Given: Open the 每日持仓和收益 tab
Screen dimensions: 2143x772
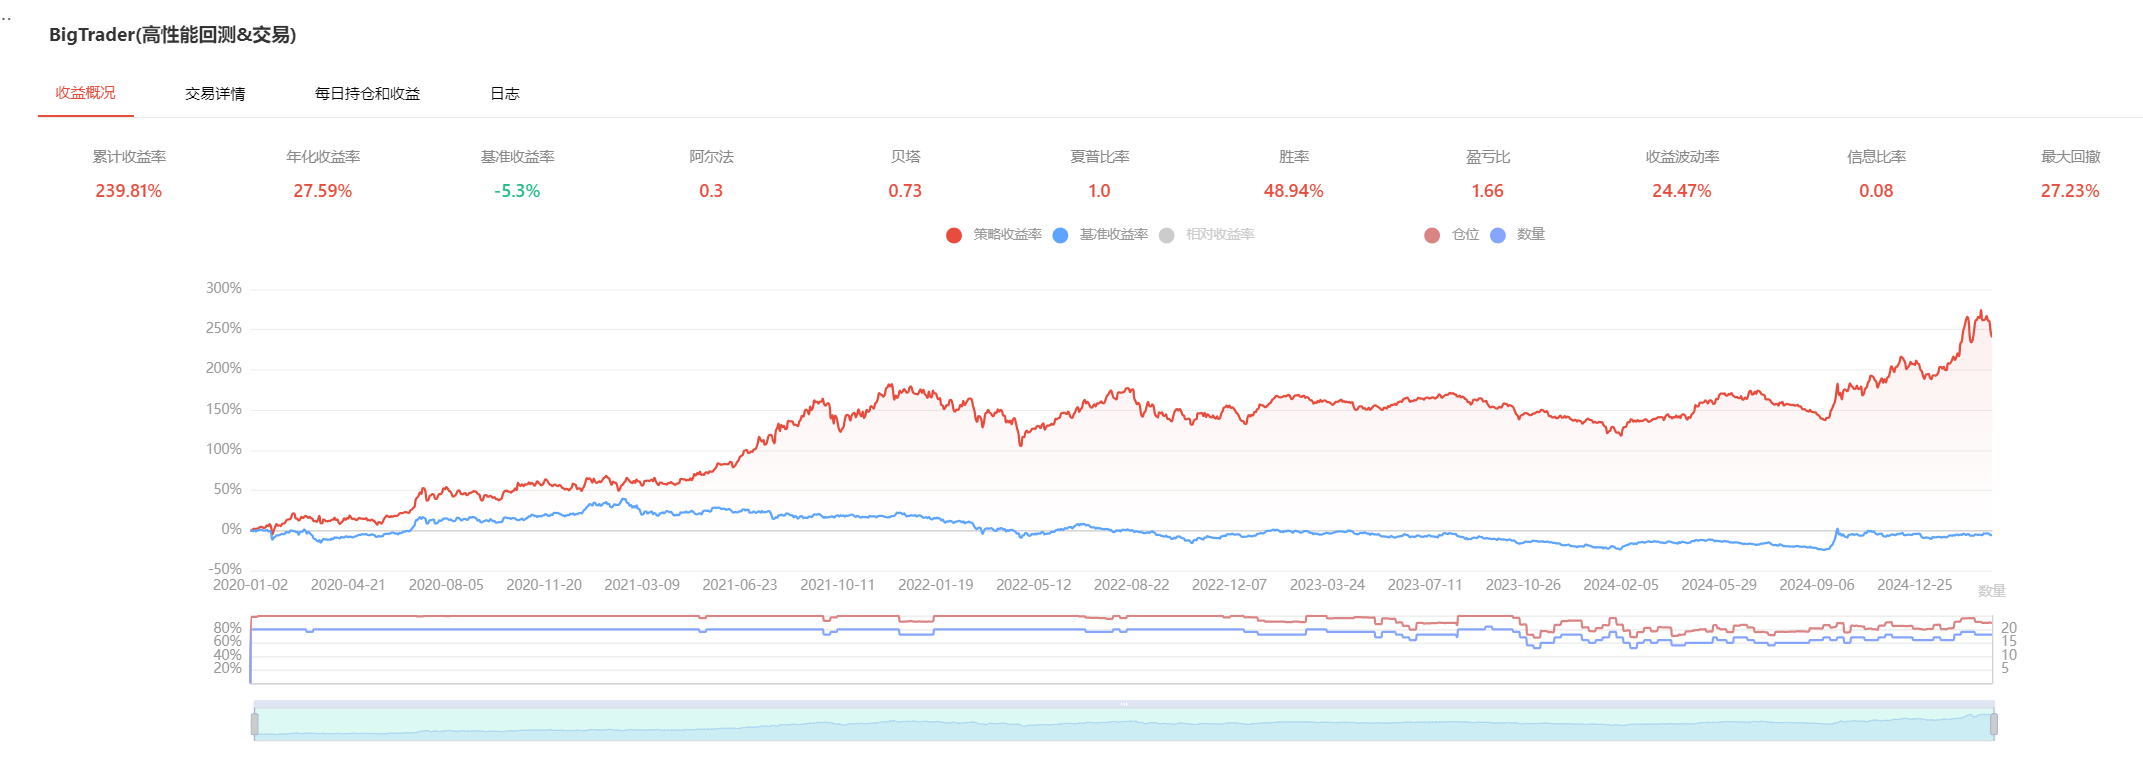Looking at the screenshot, I should click(x=367, y=94).
